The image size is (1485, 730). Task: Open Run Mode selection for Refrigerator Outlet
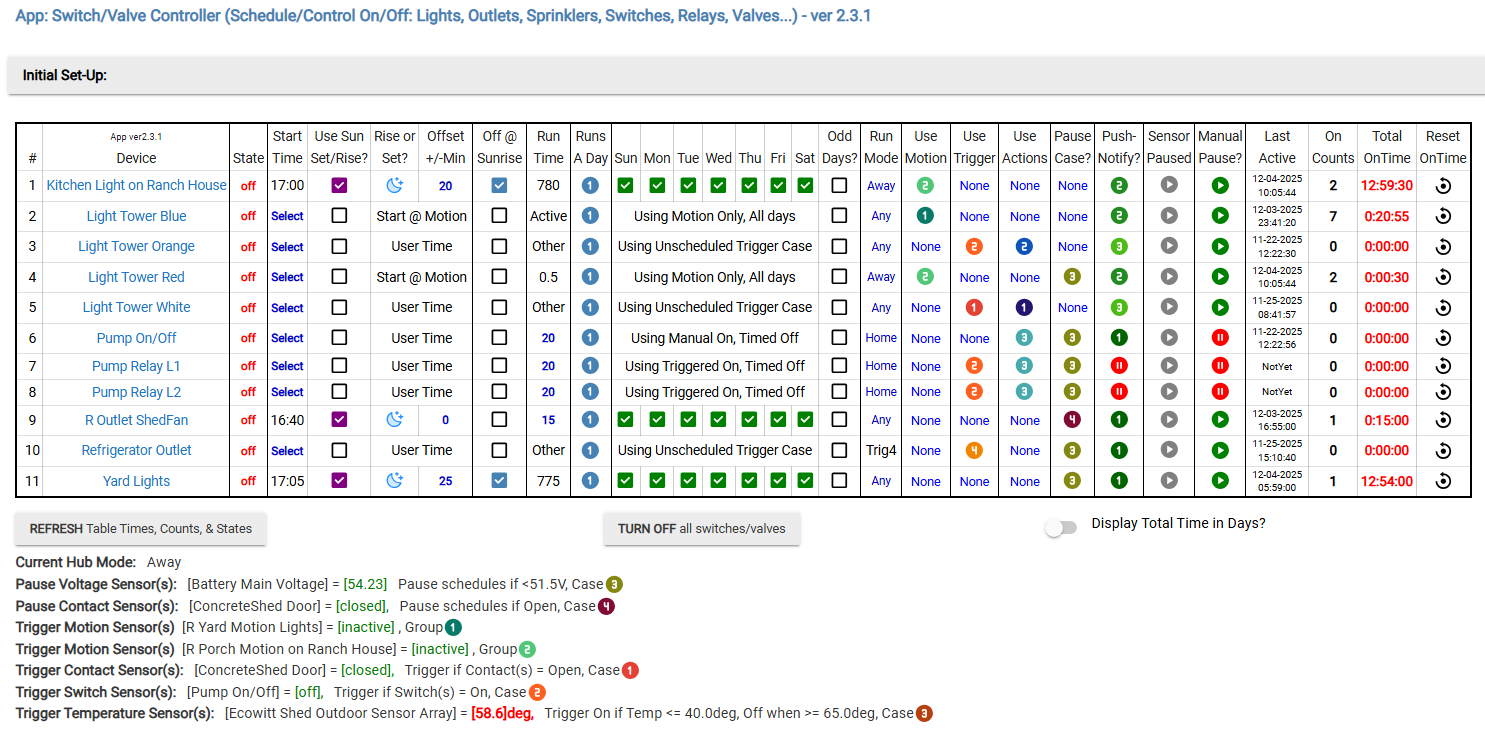880,451
